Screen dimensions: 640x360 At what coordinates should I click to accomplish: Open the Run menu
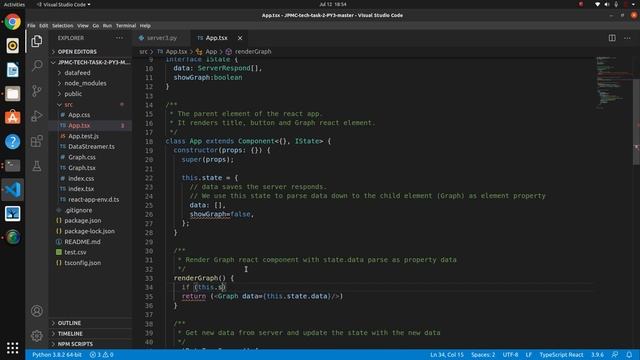(107, 26)
